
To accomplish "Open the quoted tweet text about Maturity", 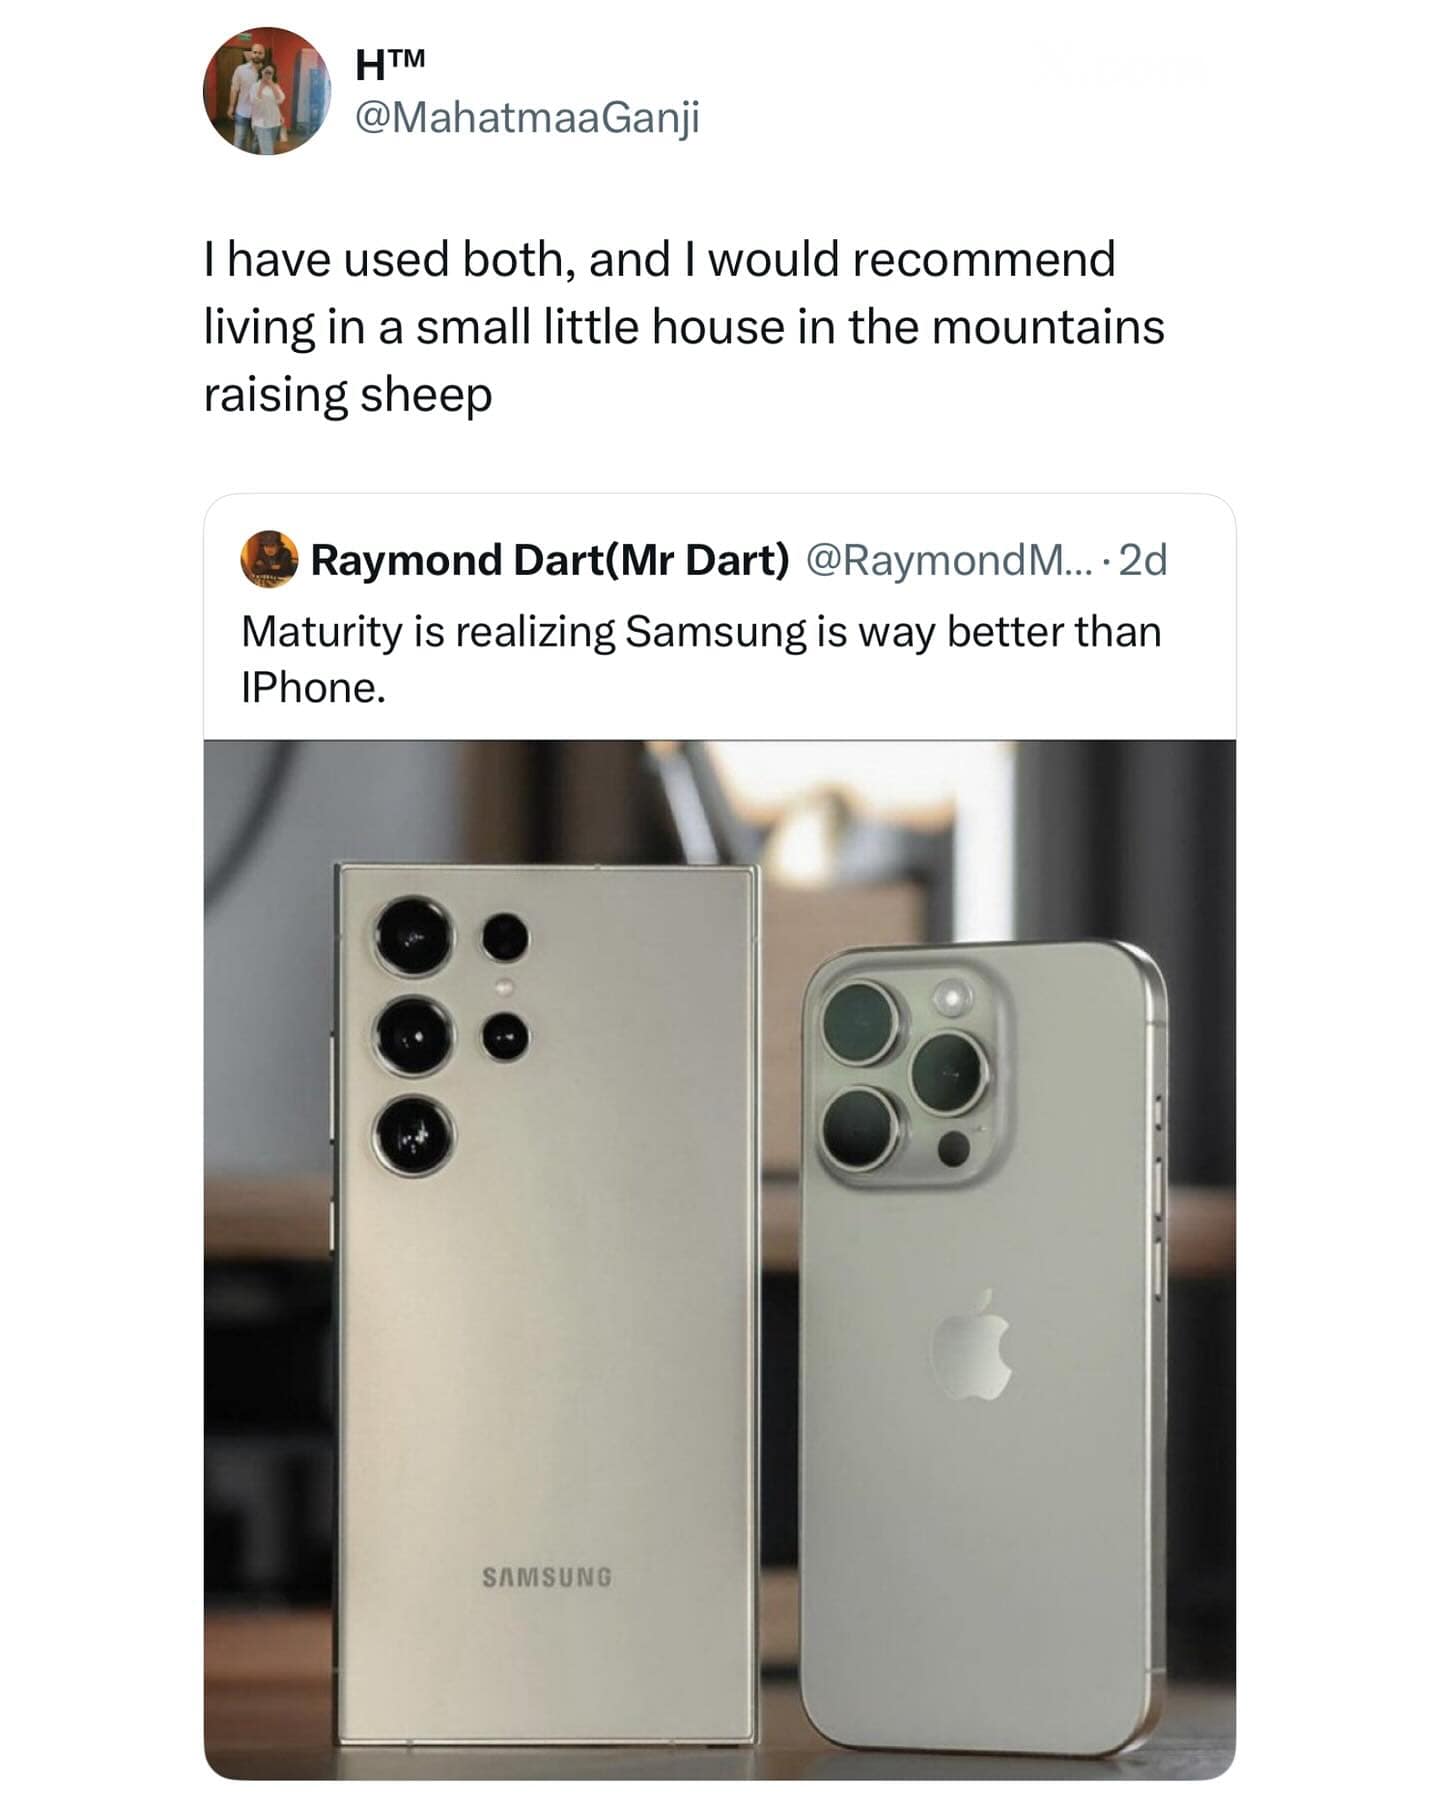I will point(700,659).
